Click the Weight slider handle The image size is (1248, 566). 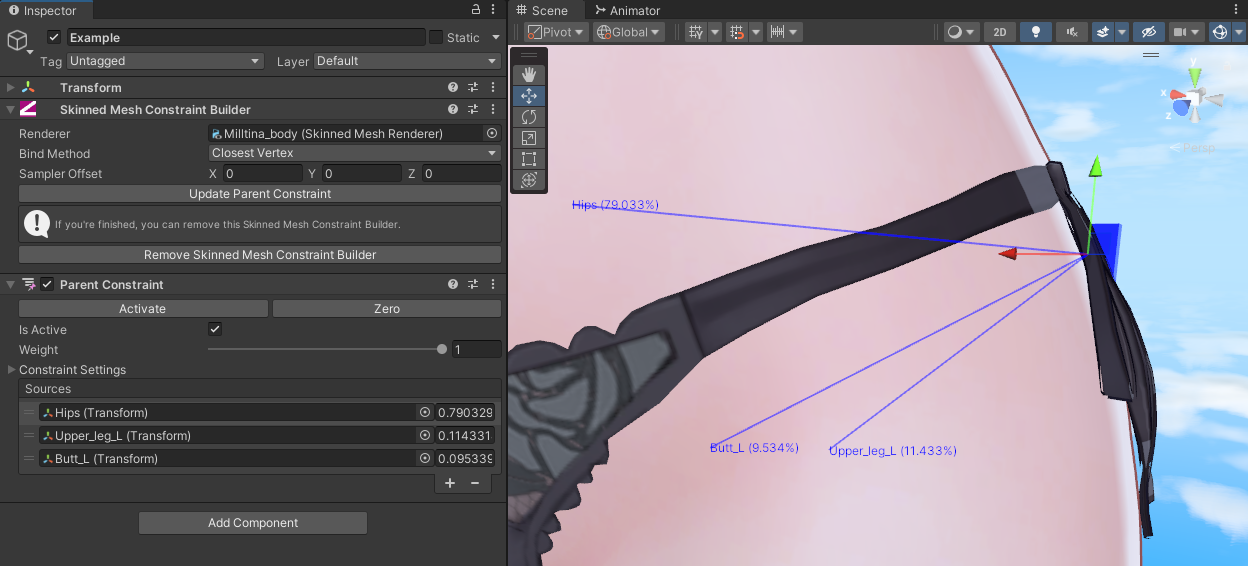(442, 349)
